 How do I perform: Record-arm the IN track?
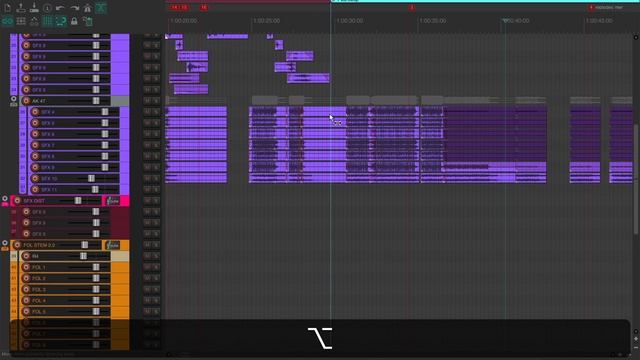click(26, 256)
